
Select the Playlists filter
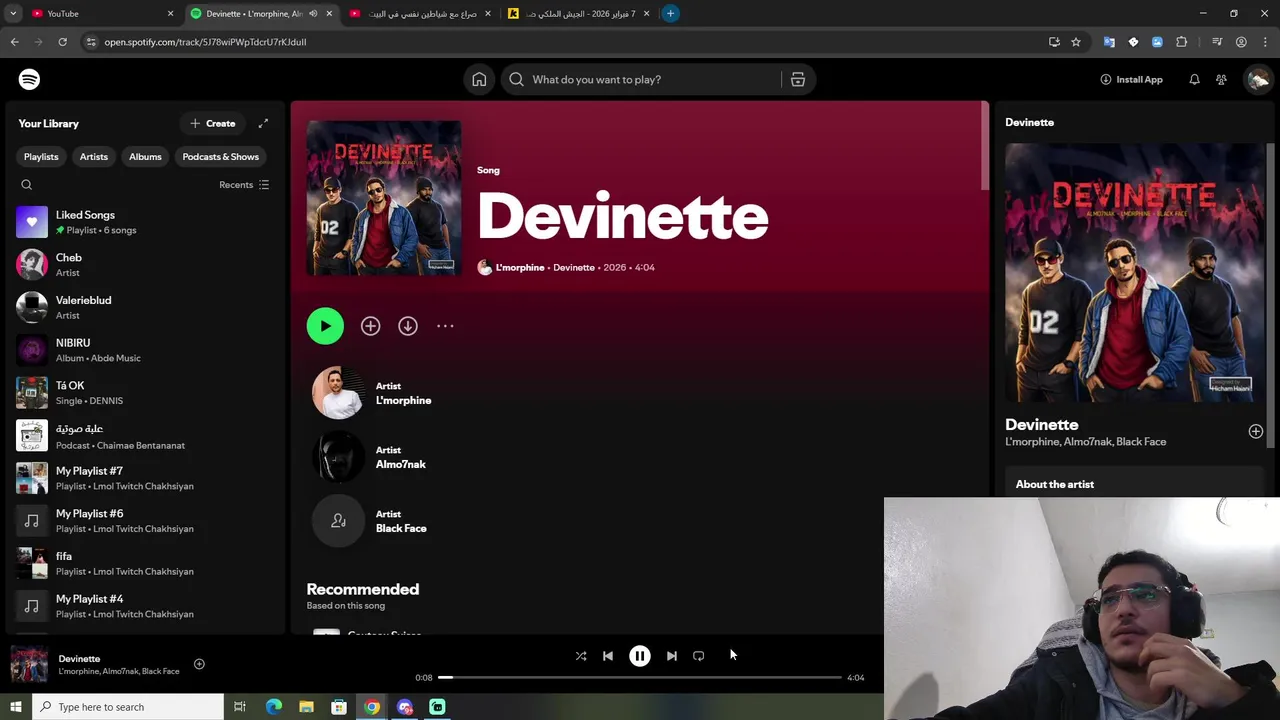(x=41, y=156)
